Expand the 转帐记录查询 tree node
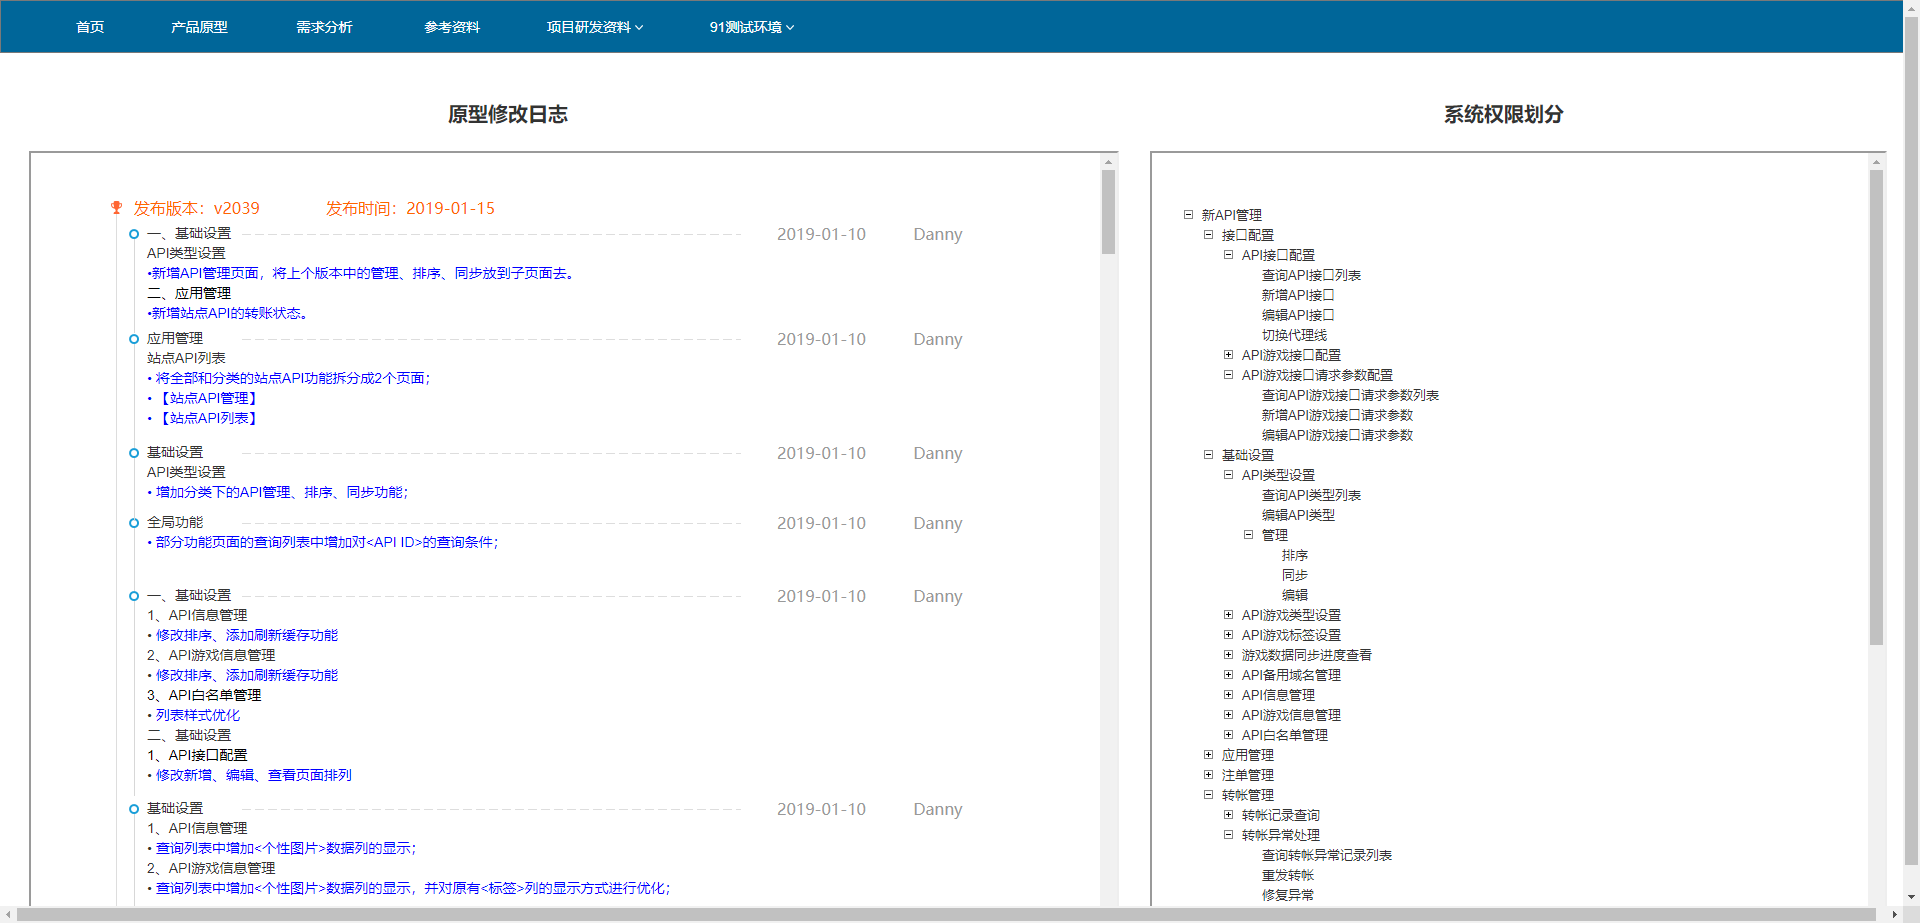1920x923 pixels. (1228, 814)
